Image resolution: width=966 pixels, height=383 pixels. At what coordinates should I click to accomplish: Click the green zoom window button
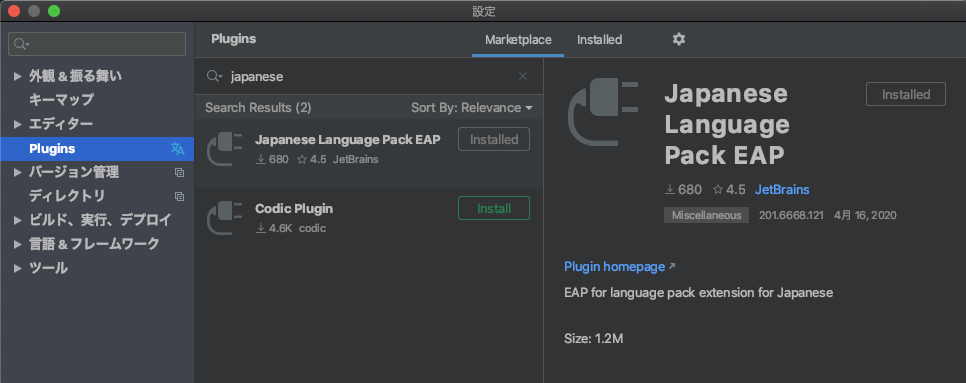pos(54,10)
